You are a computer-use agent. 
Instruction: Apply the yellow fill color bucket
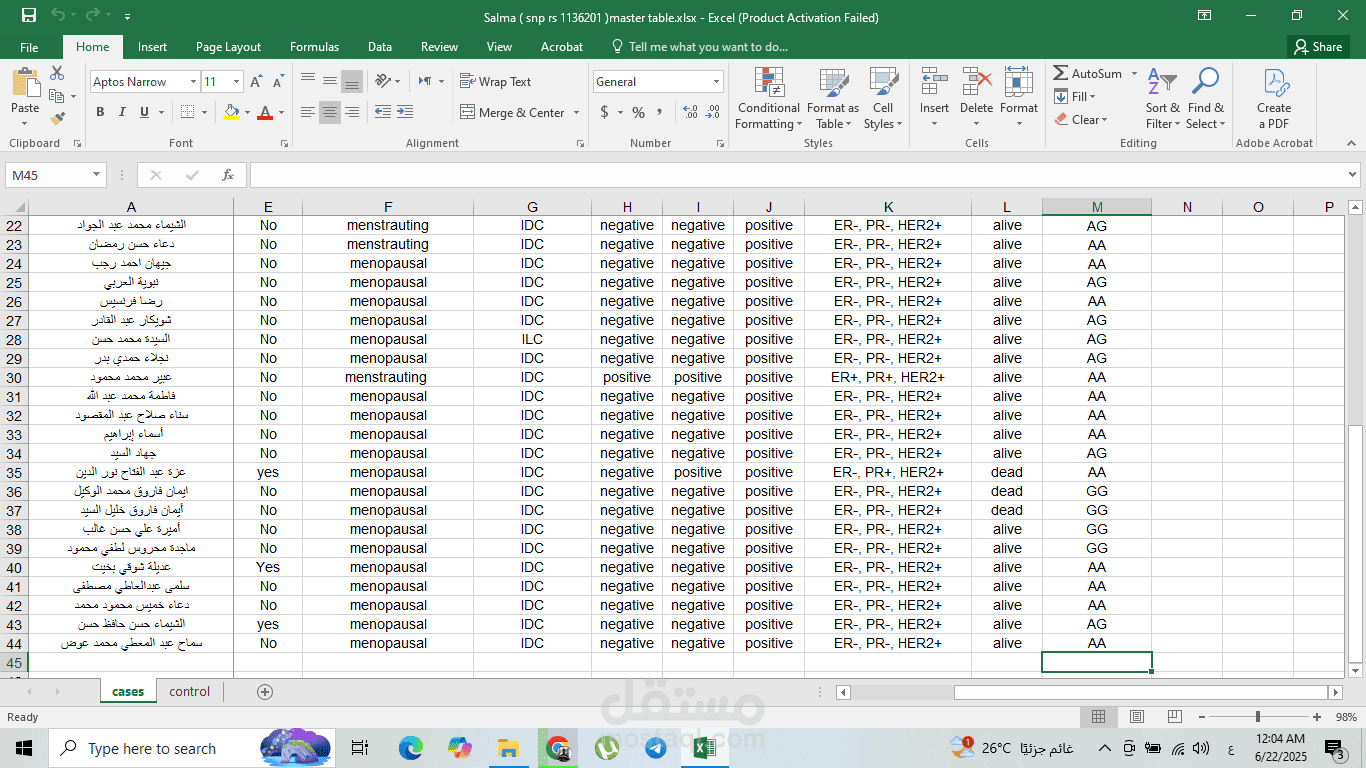(x=232, y=112)
